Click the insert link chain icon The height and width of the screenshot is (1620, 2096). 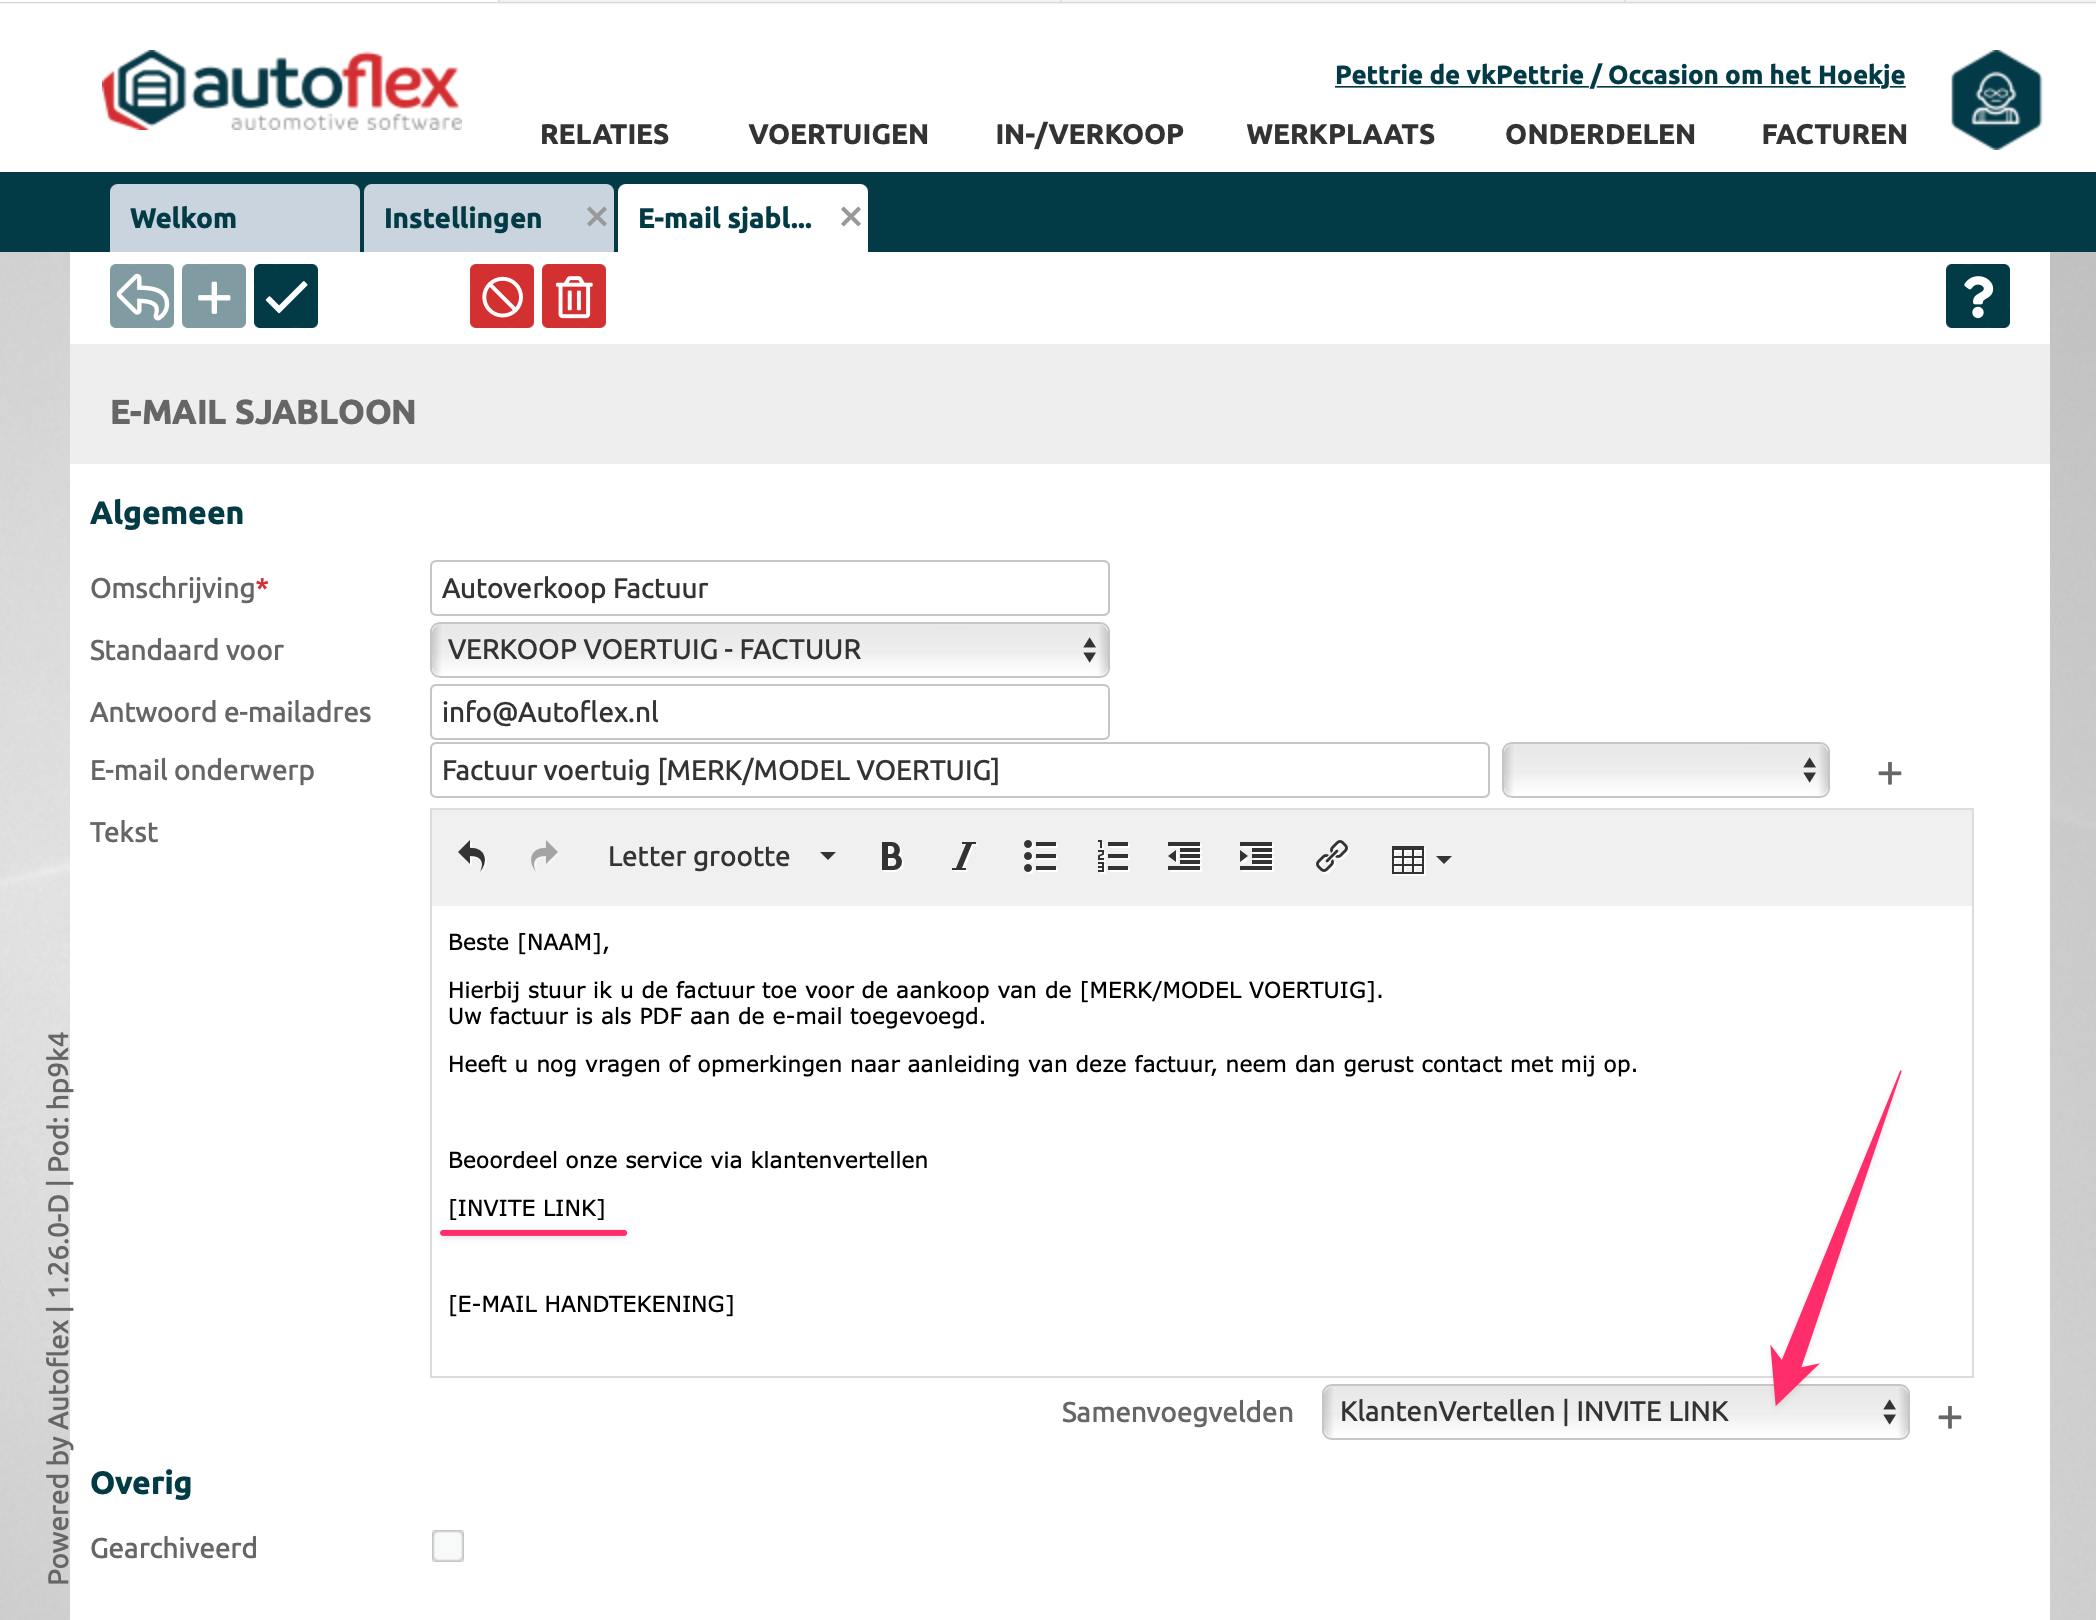1331,857
